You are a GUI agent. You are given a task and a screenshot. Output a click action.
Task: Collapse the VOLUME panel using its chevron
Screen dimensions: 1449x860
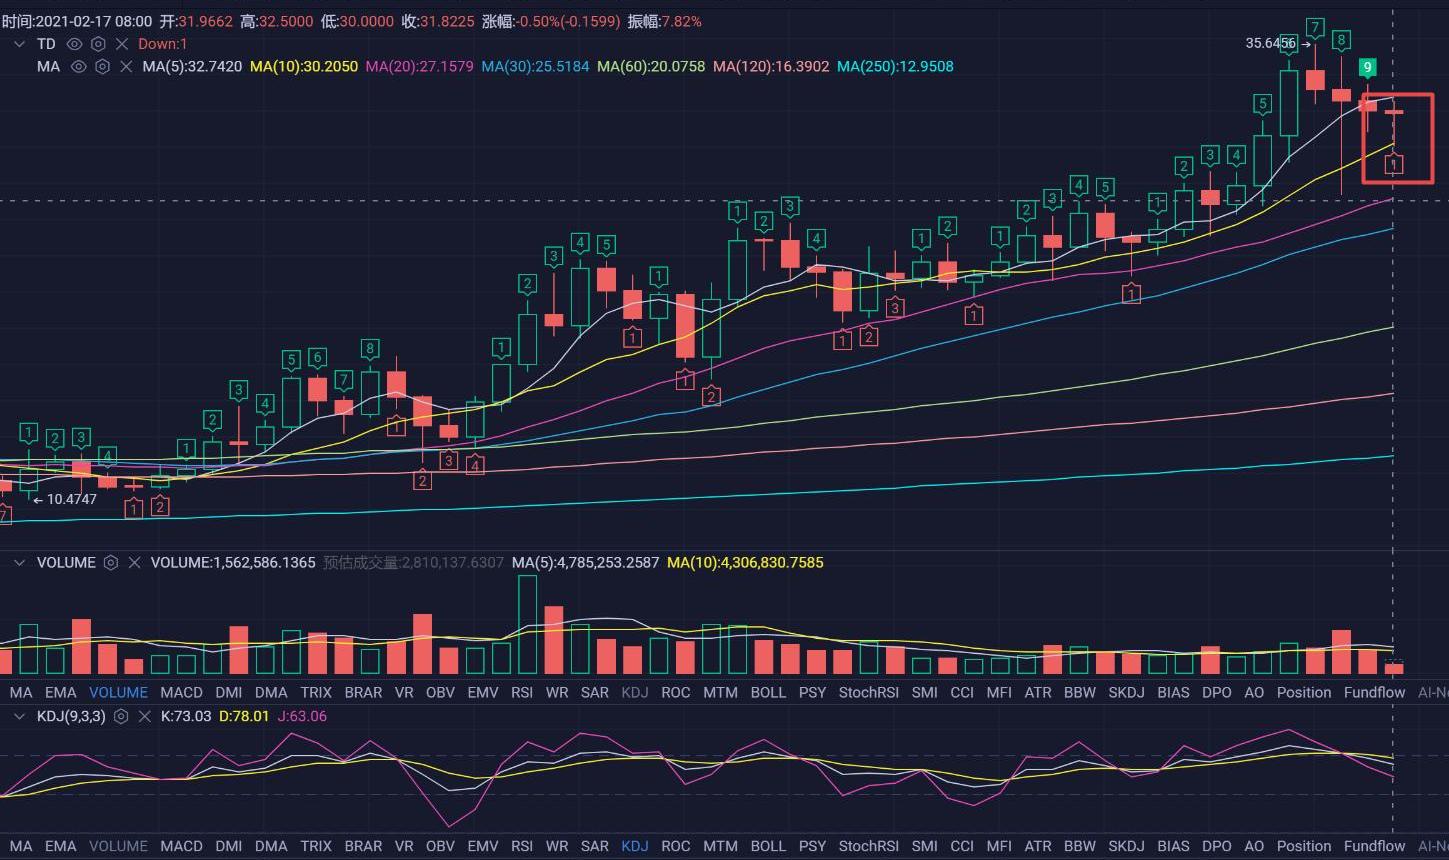coord(19,563)
